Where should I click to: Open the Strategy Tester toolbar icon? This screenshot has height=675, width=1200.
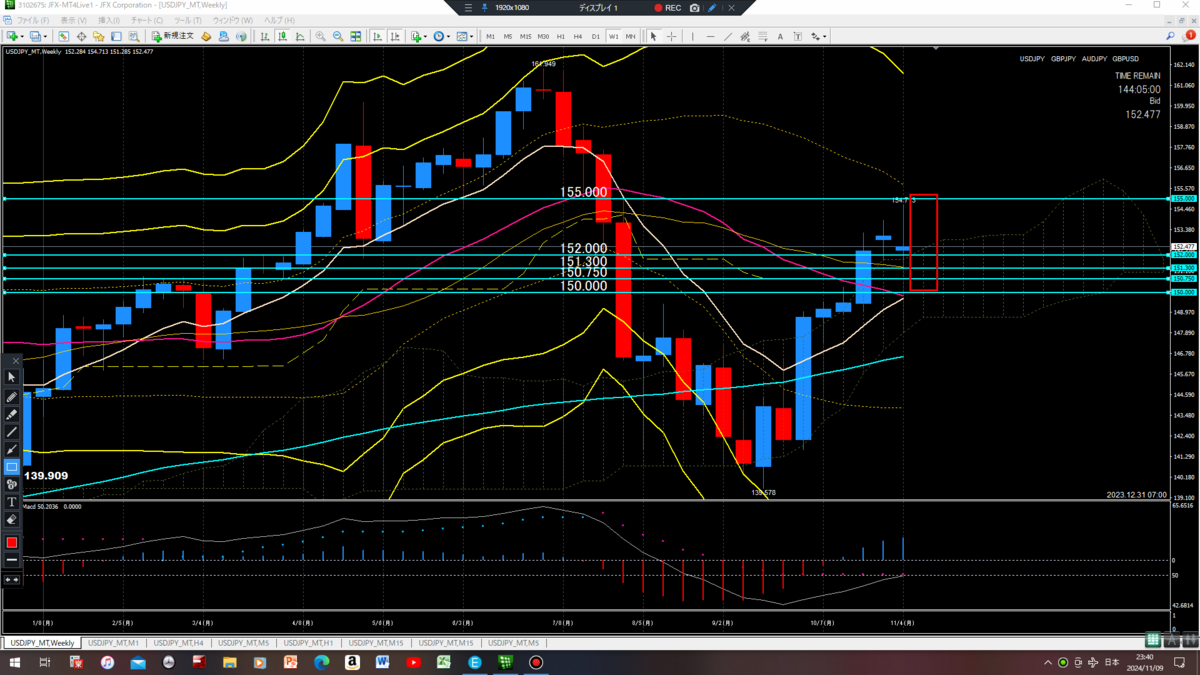(133, 36)
